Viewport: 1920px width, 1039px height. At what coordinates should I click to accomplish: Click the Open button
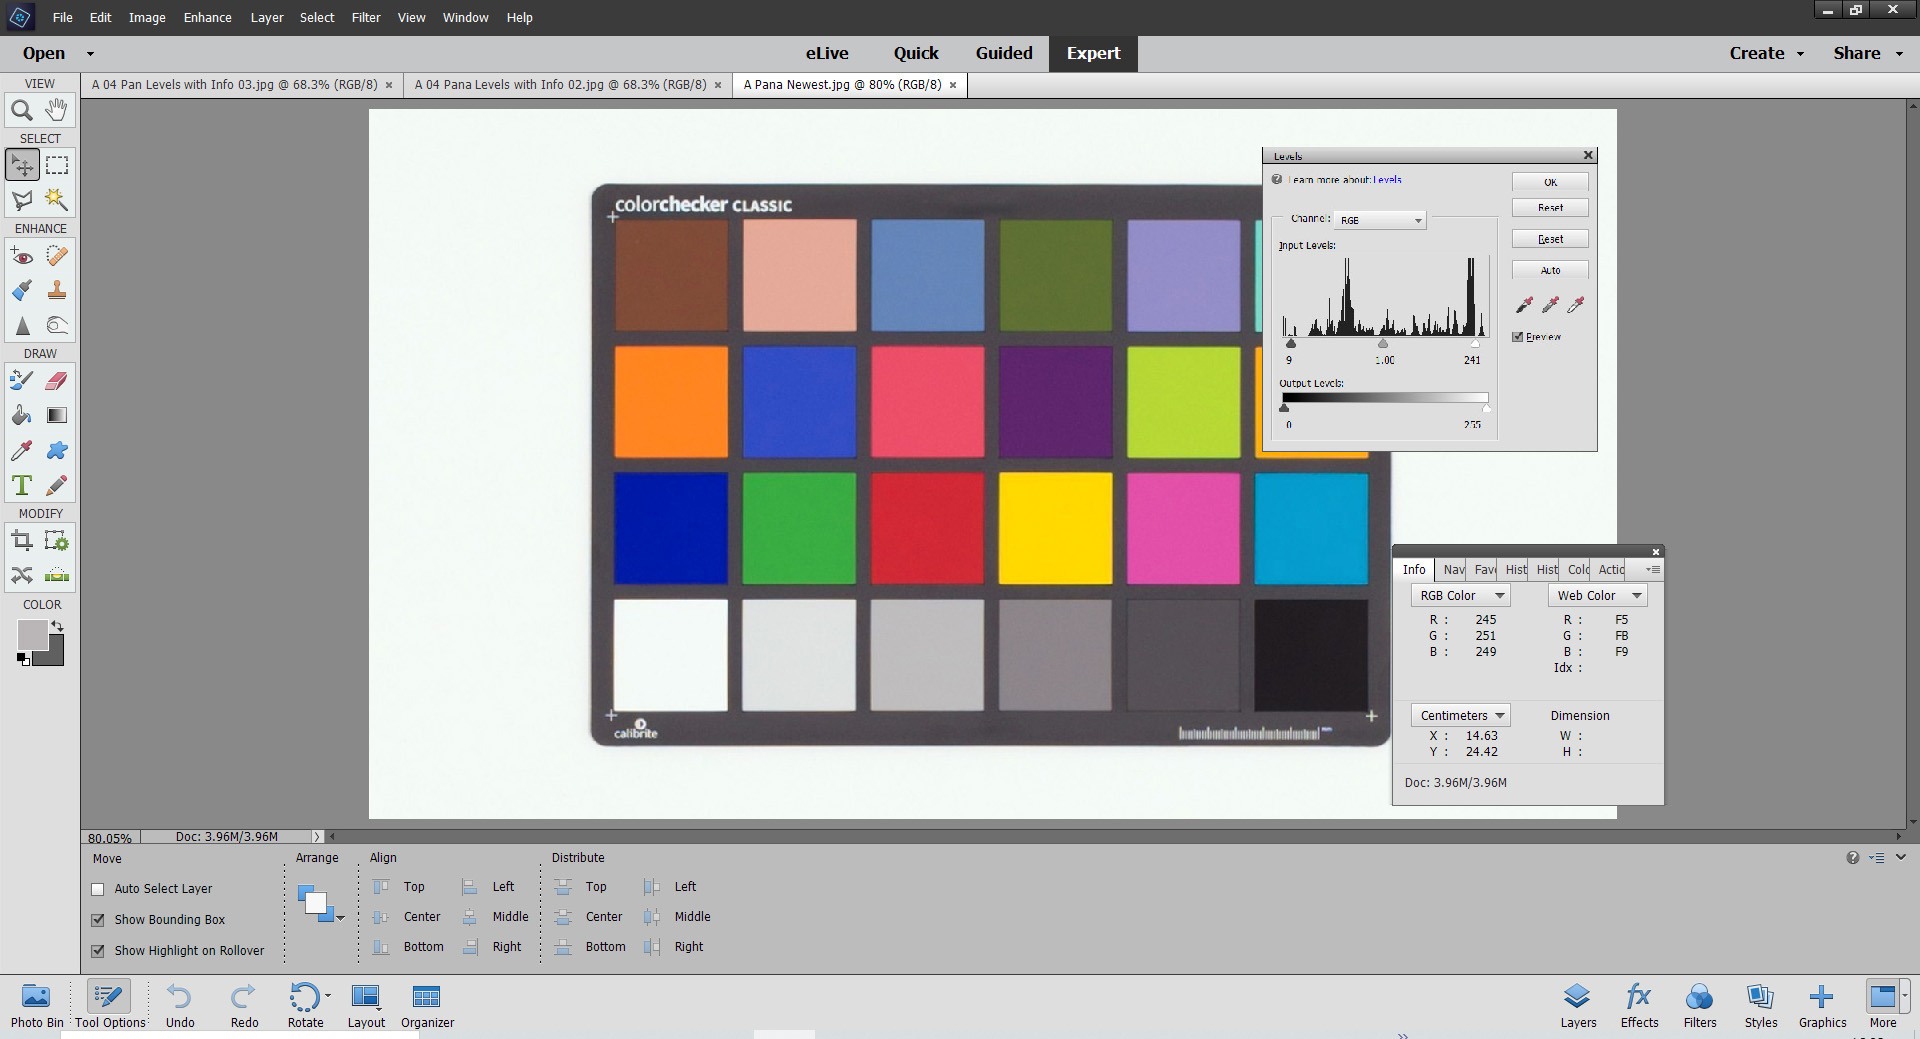[44, 53]
